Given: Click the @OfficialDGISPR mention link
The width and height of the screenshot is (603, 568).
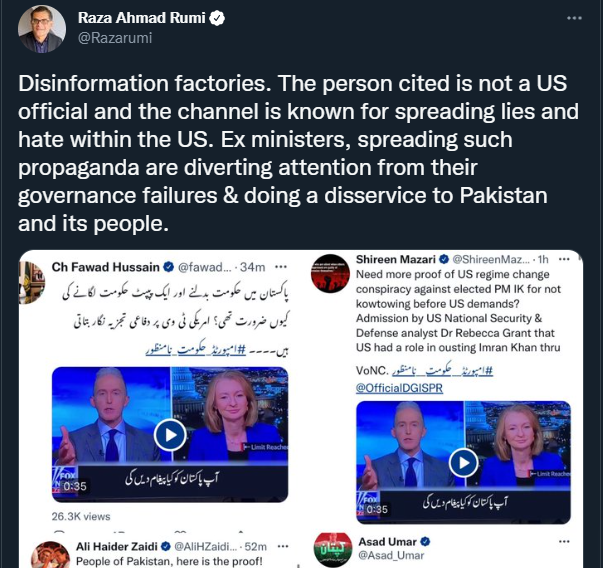Looking at the screenshot, I should (x=399, y=388).
